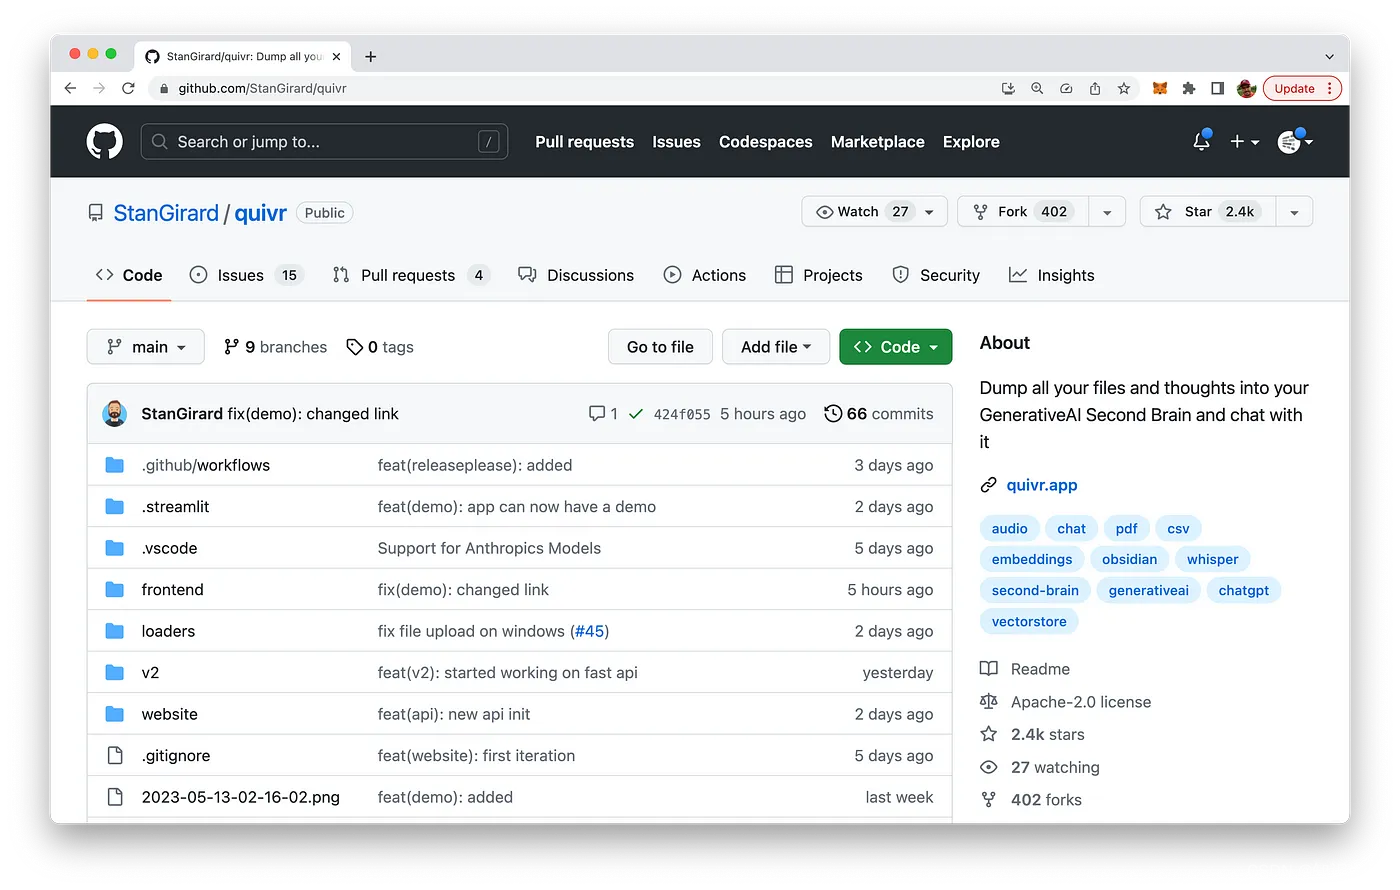This screenshot has height=890, width=1400.
Task: Switch to the Projects tab
Action: 819,275
